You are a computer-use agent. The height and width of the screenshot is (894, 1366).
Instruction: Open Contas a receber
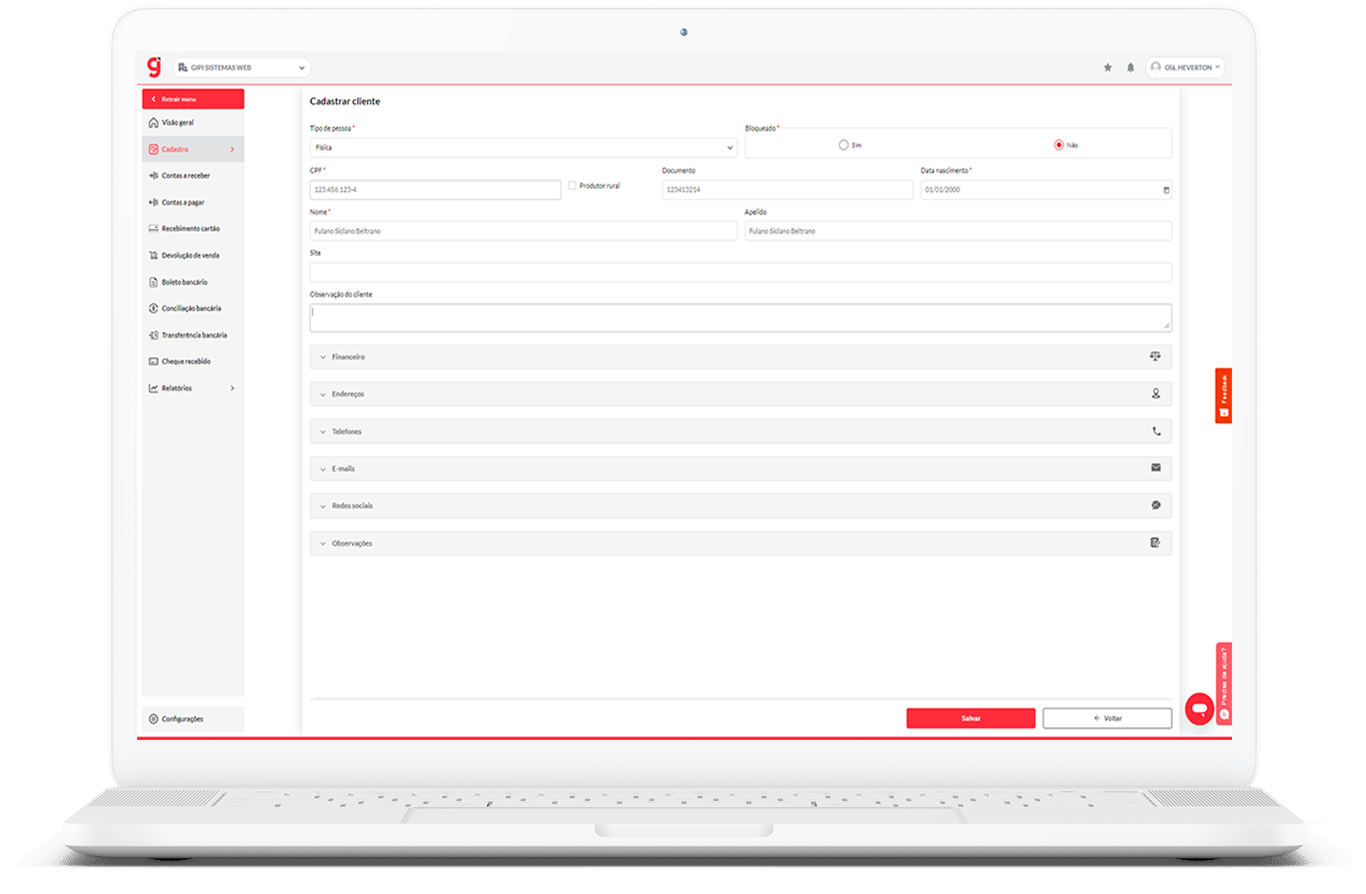193,176
